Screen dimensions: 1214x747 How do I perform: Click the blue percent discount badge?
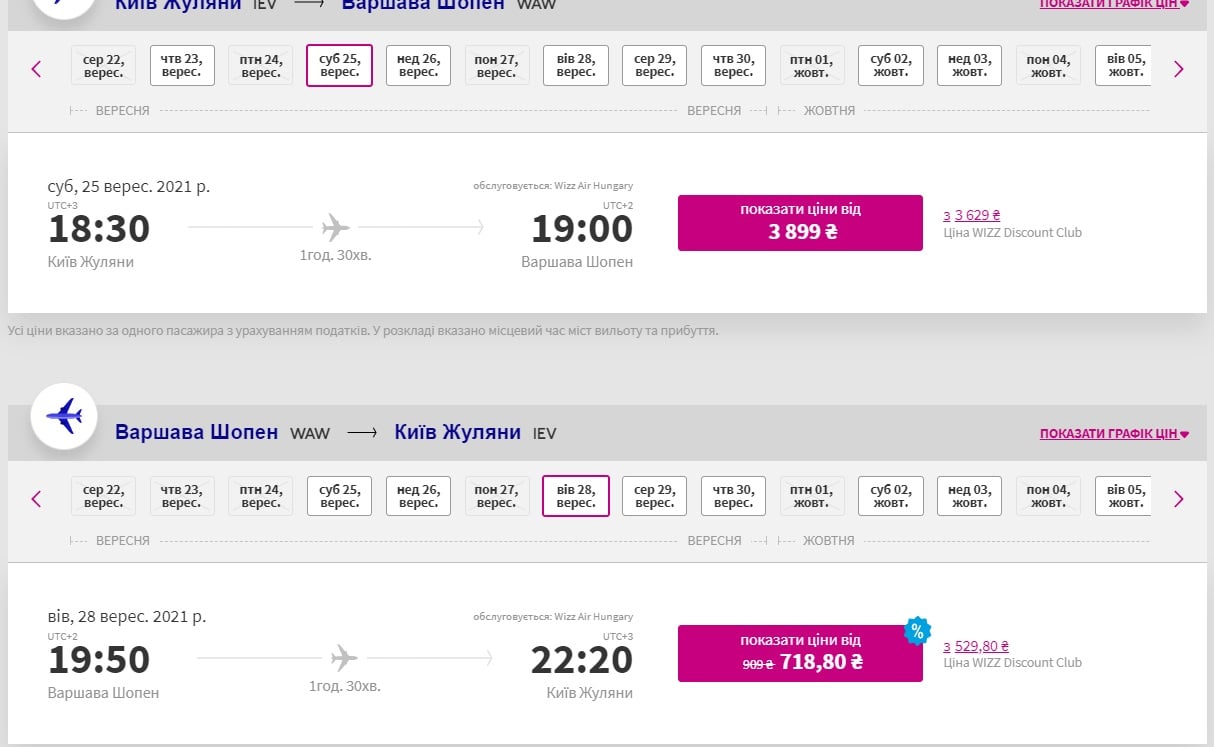[916, 631]
